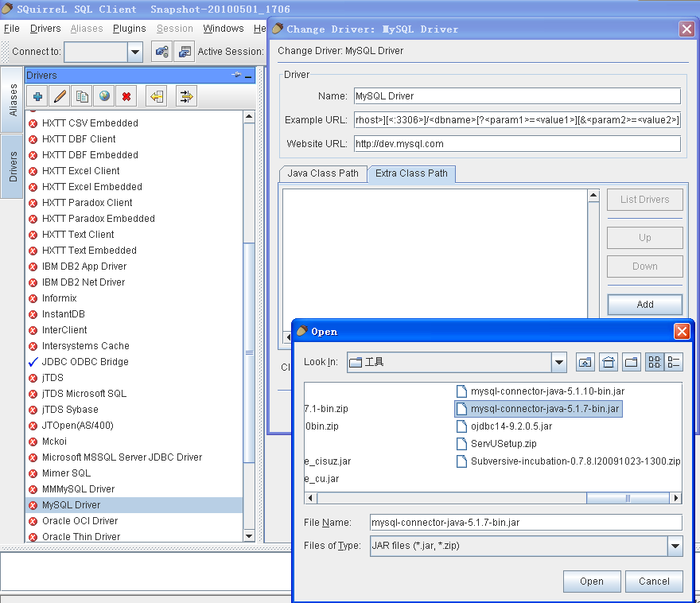The image size is (700, 603).
Task: Click the Open button in file dialog
Action: 592,582
